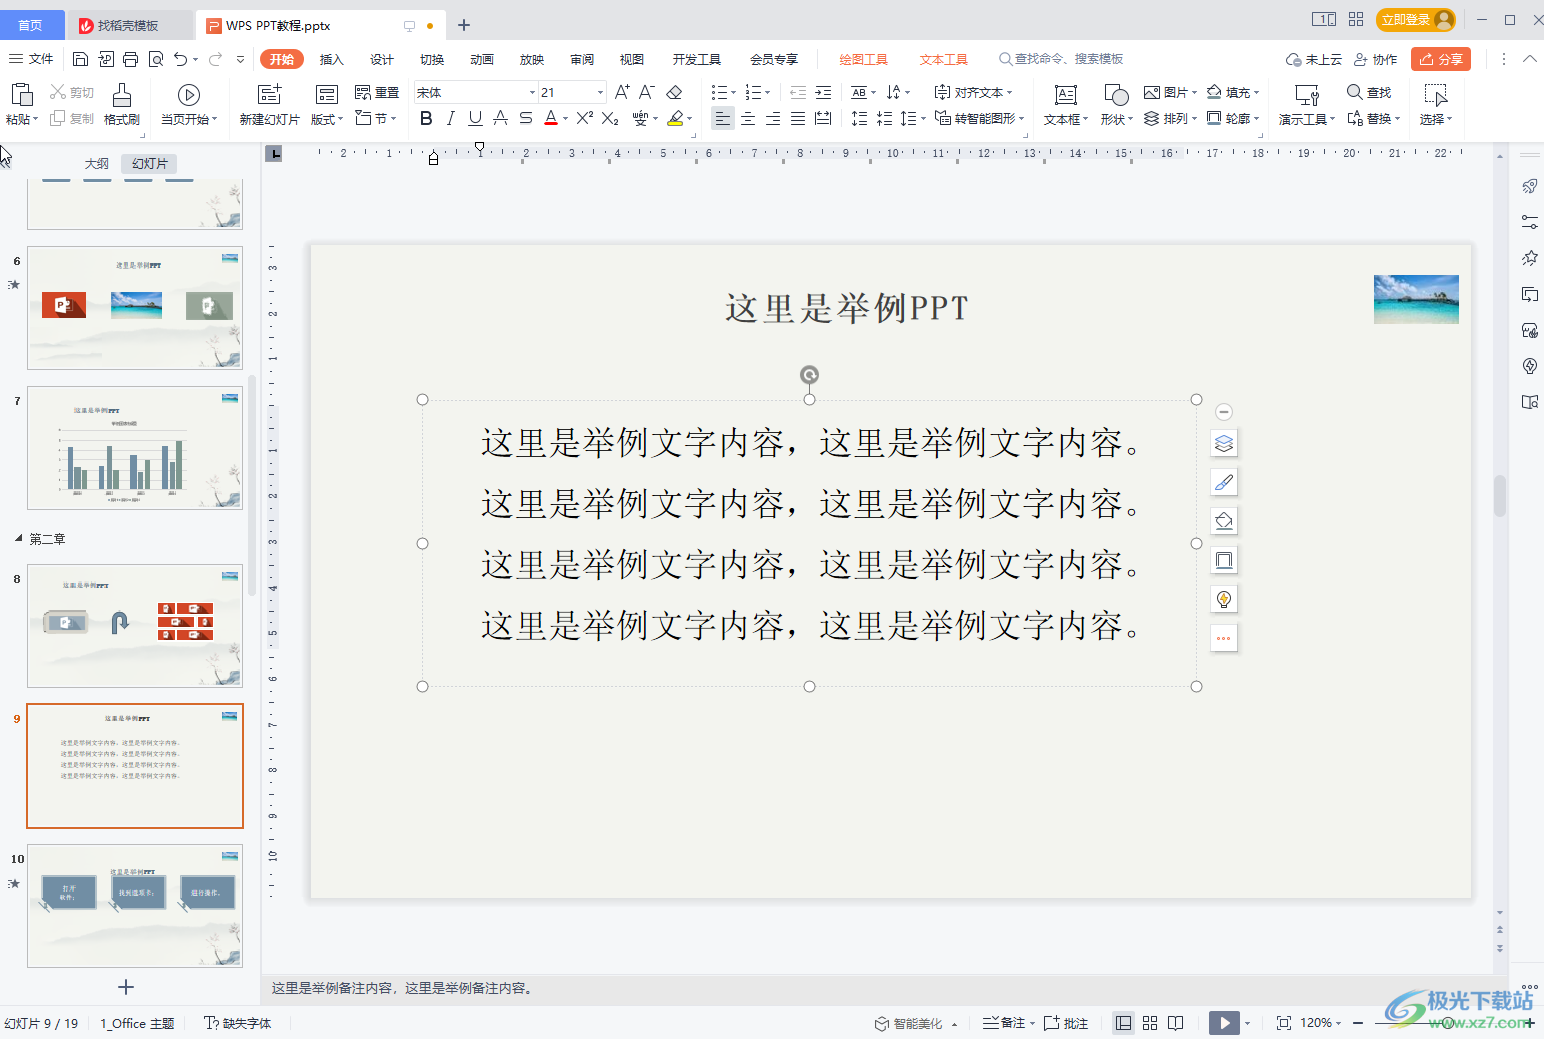Viewport: 1544px width, 1039px height.
Task: Start slideshow from current slide (当页开始)
Action: click(188, 104)
